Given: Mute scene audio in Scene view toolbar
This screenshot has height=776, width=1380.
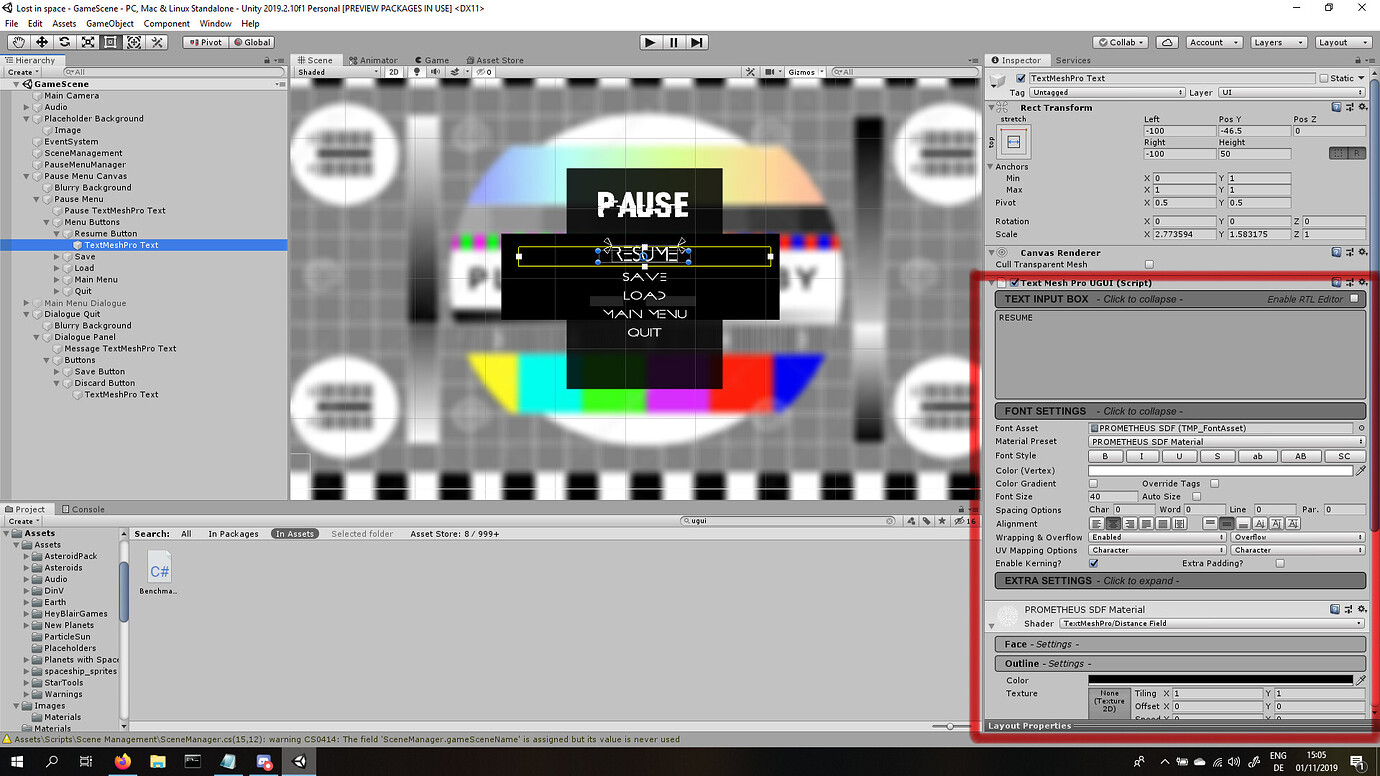Looking at the screenshot, I should pyautogui.click(x=435, y=71).
